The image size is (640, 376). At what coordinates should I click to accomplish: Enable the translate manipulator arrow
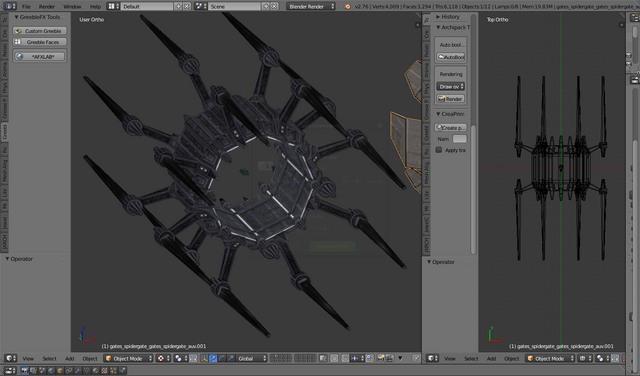point(213,358)
